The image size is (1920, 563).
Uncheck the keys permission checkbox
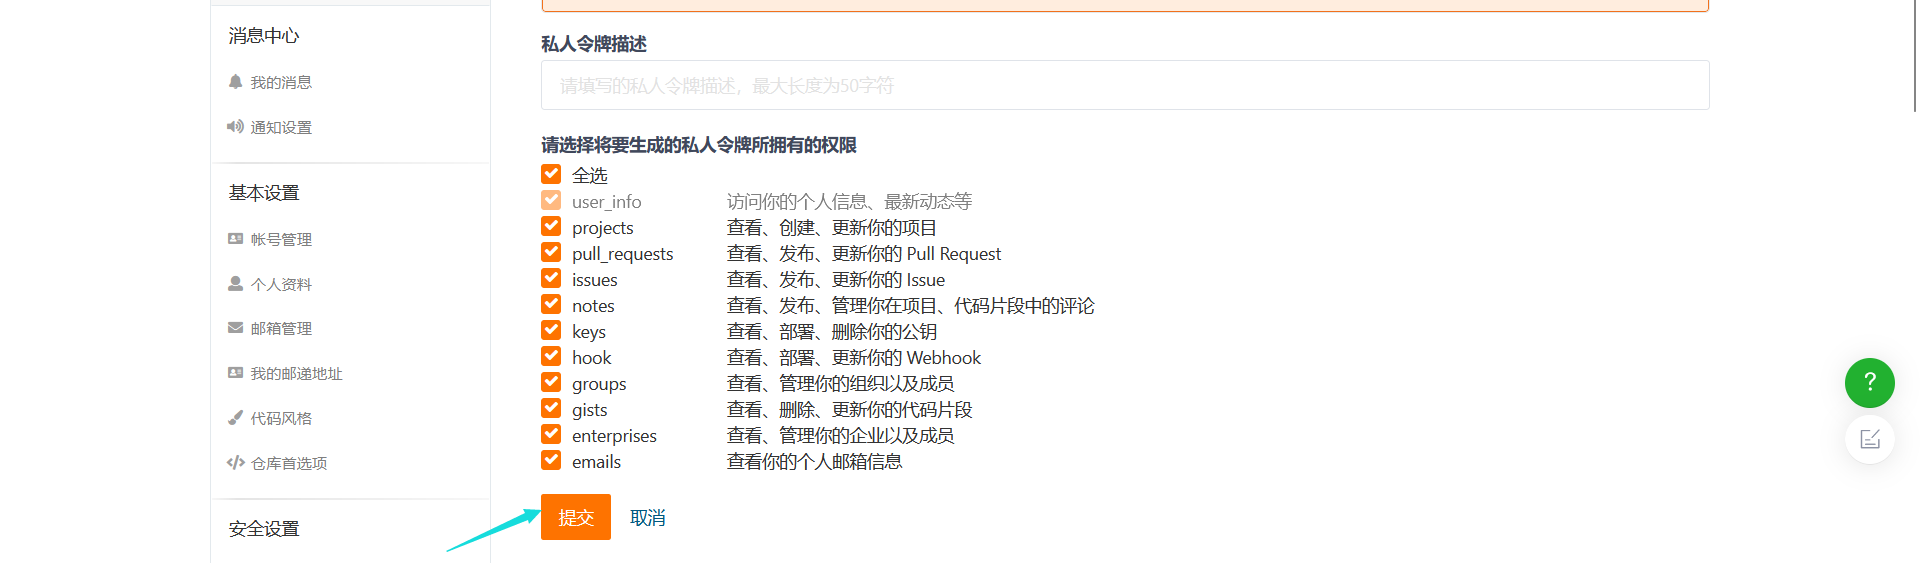551,330
